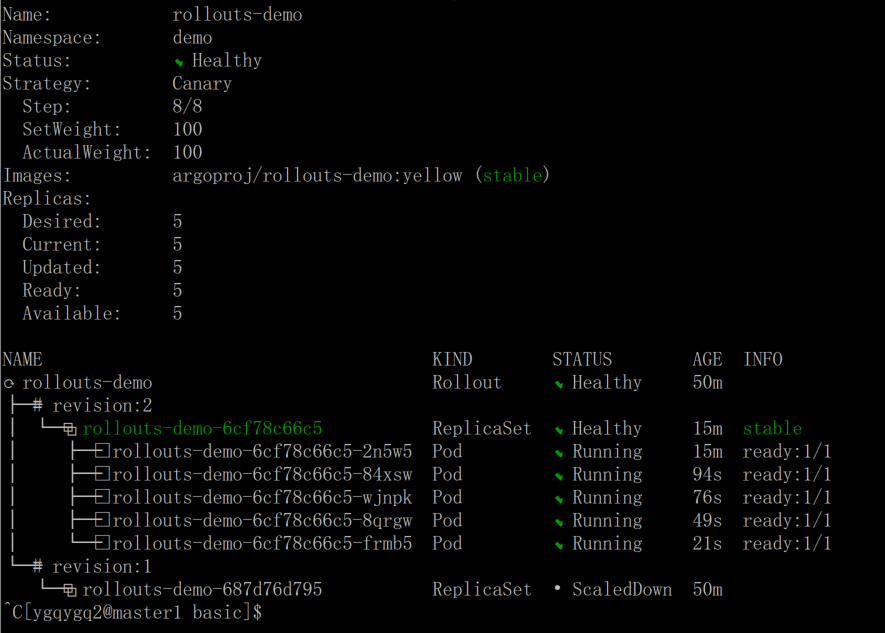Image resolution: width=885 pixels, height=633 pixels.
Task: Click the ReplicaSet icon for rollouts-demo-6cf78c66c5
Action: pos(70,430)
